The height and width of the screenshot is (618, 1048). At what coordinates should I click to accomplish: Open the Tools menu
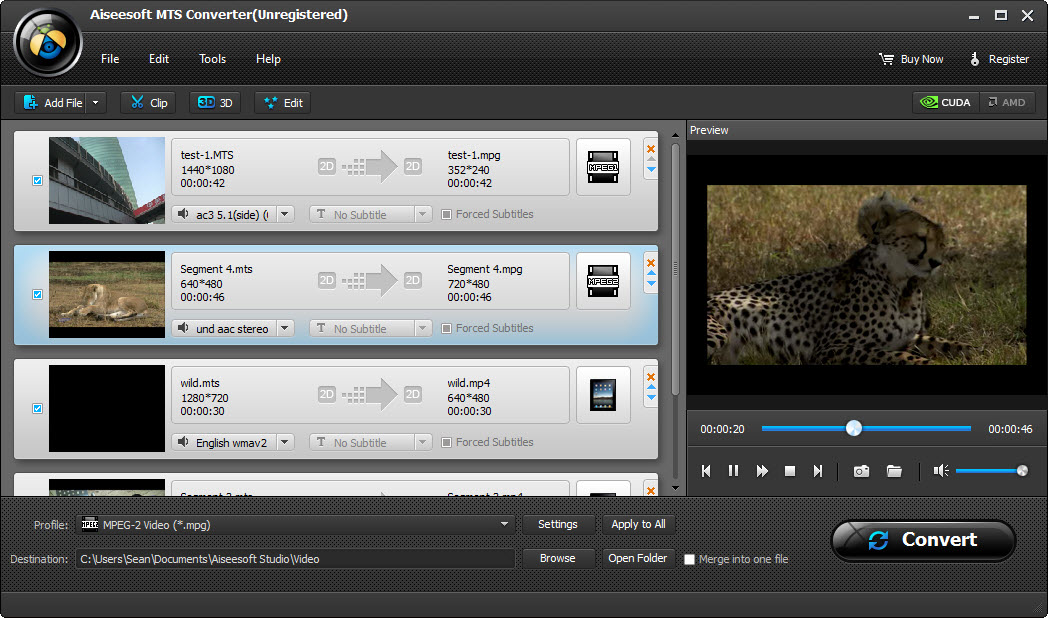(x=213, y=59)
